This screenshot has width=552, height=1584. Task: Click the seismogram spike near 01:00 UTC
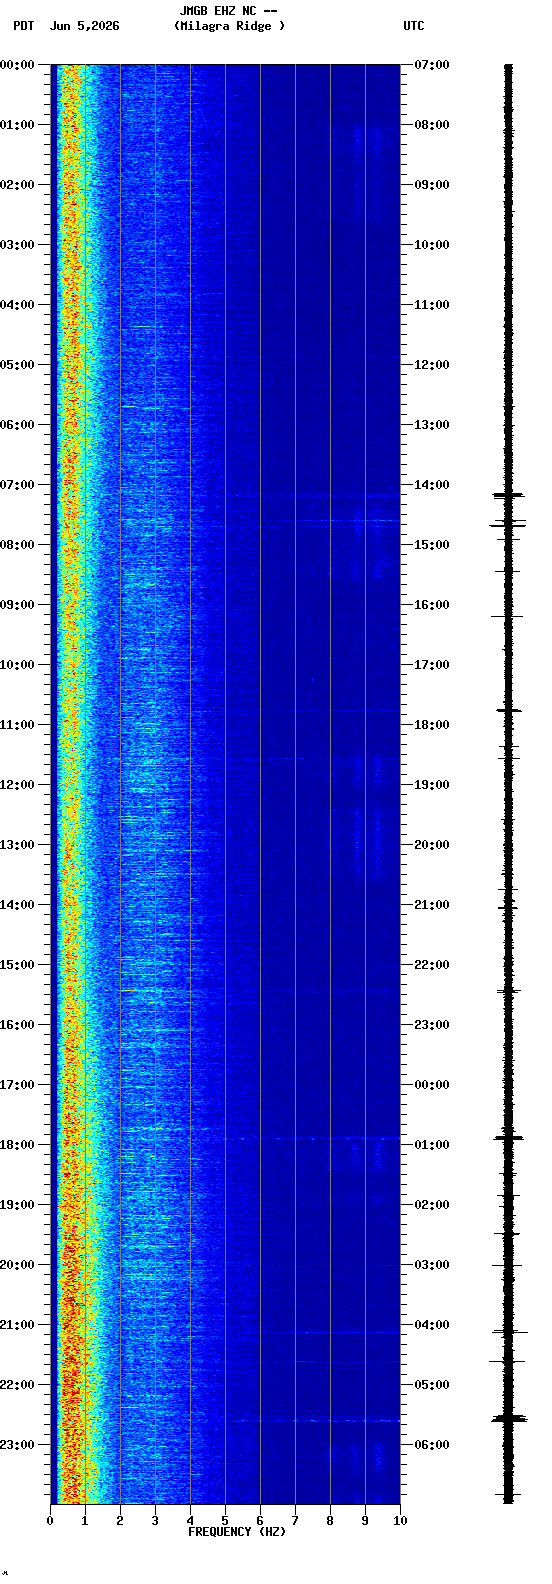click(509, 1137)
